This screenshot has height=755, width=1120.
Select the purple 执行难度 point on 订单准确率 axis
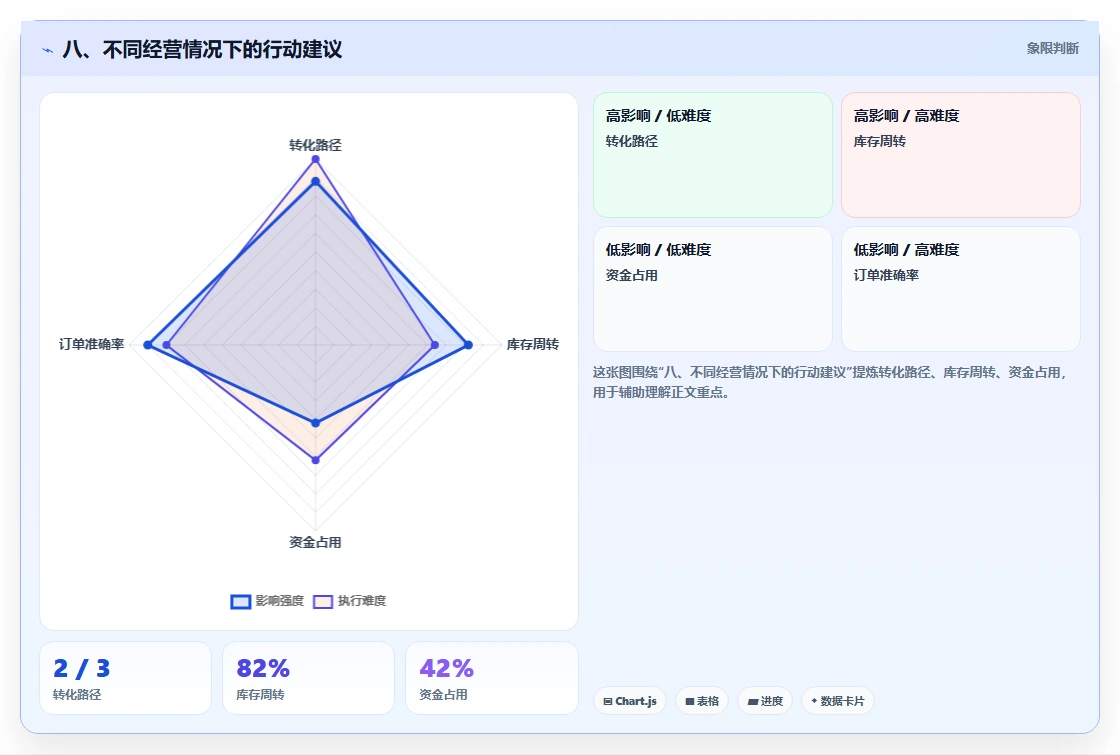166,345
